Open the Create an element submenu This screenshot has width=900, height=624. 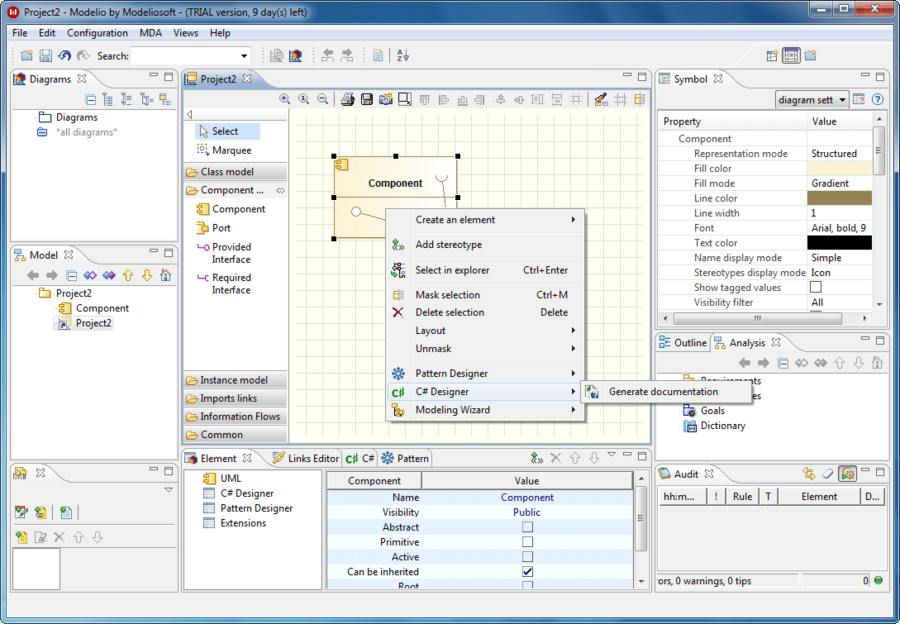pyautogui.click(x=485, y=219)
